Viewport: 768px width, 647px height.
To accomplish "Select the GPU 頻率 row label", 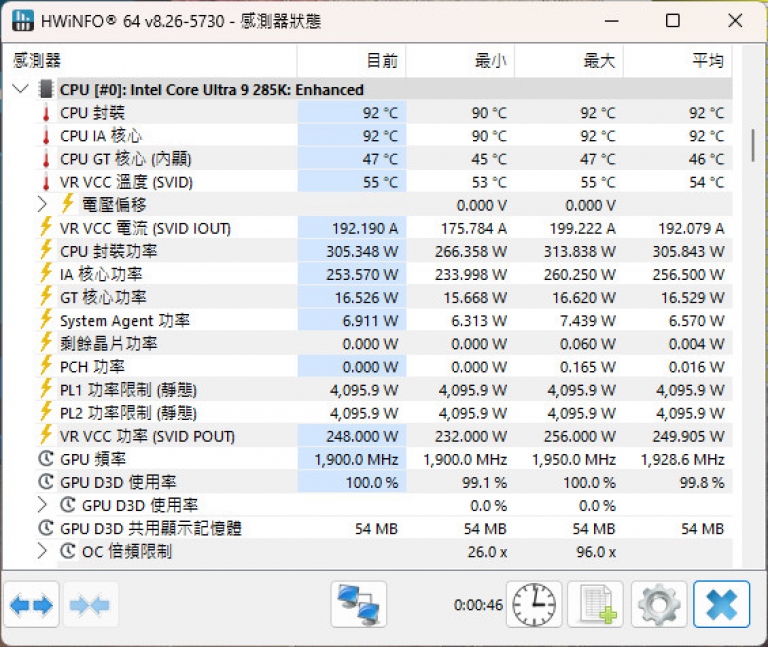I will (93, 459).
